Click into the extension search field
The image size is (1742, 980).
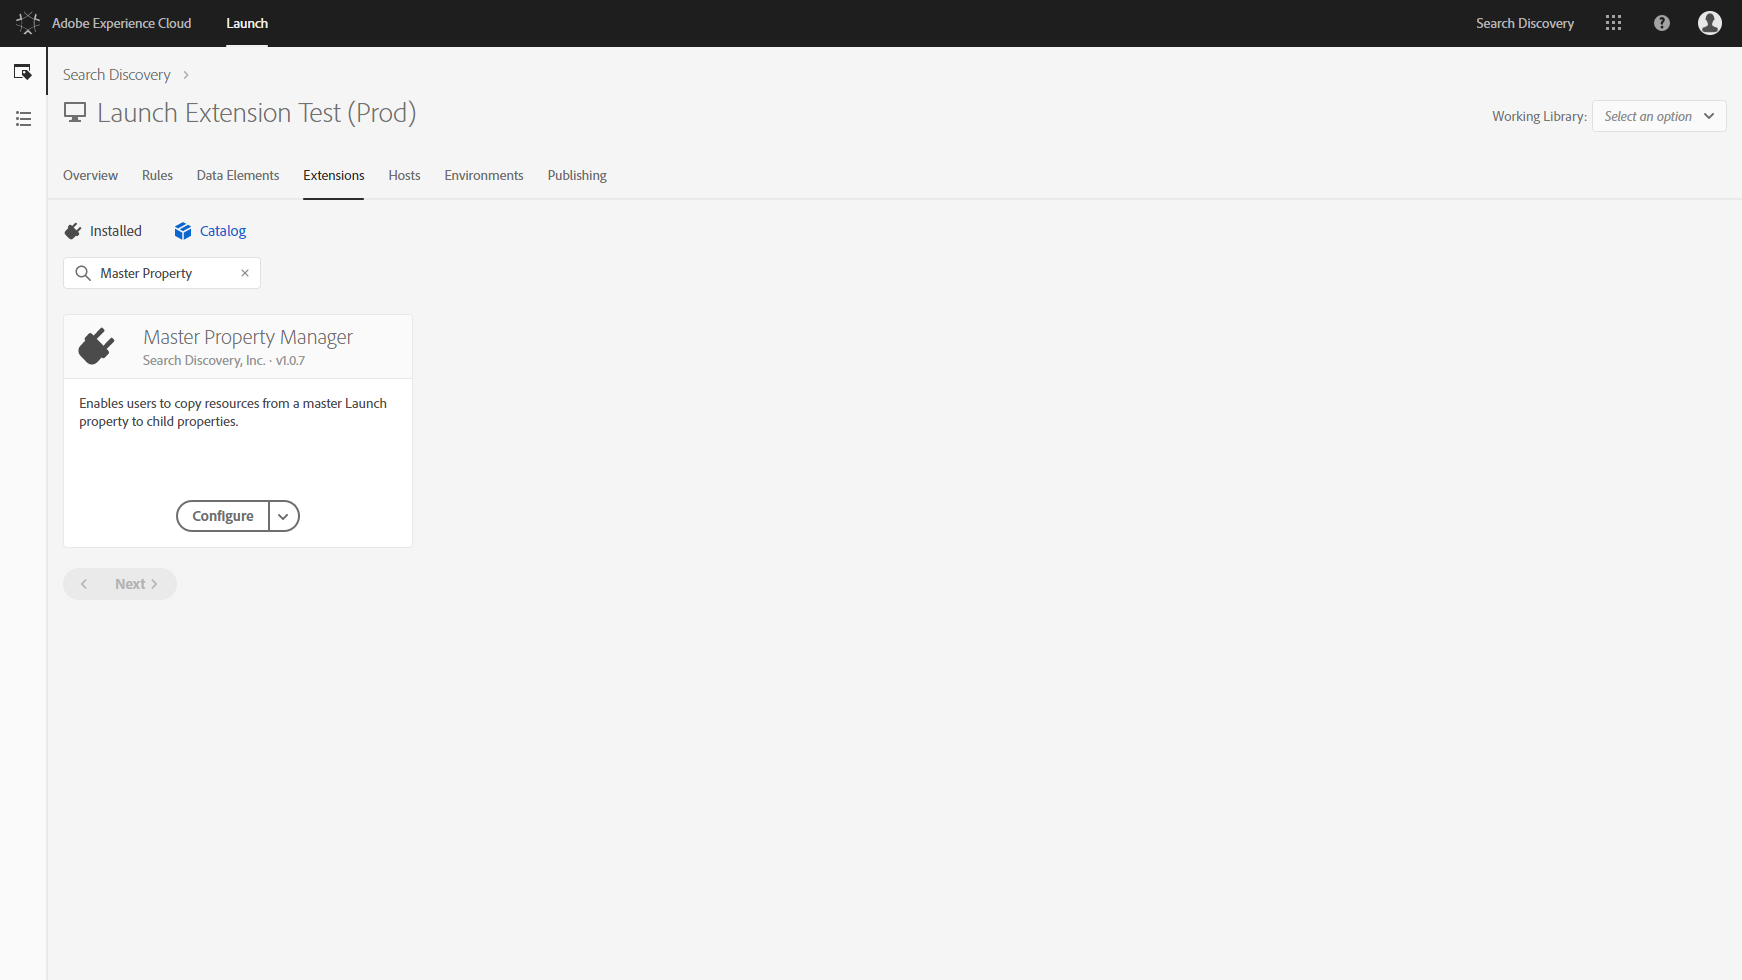tap(165, 273)
